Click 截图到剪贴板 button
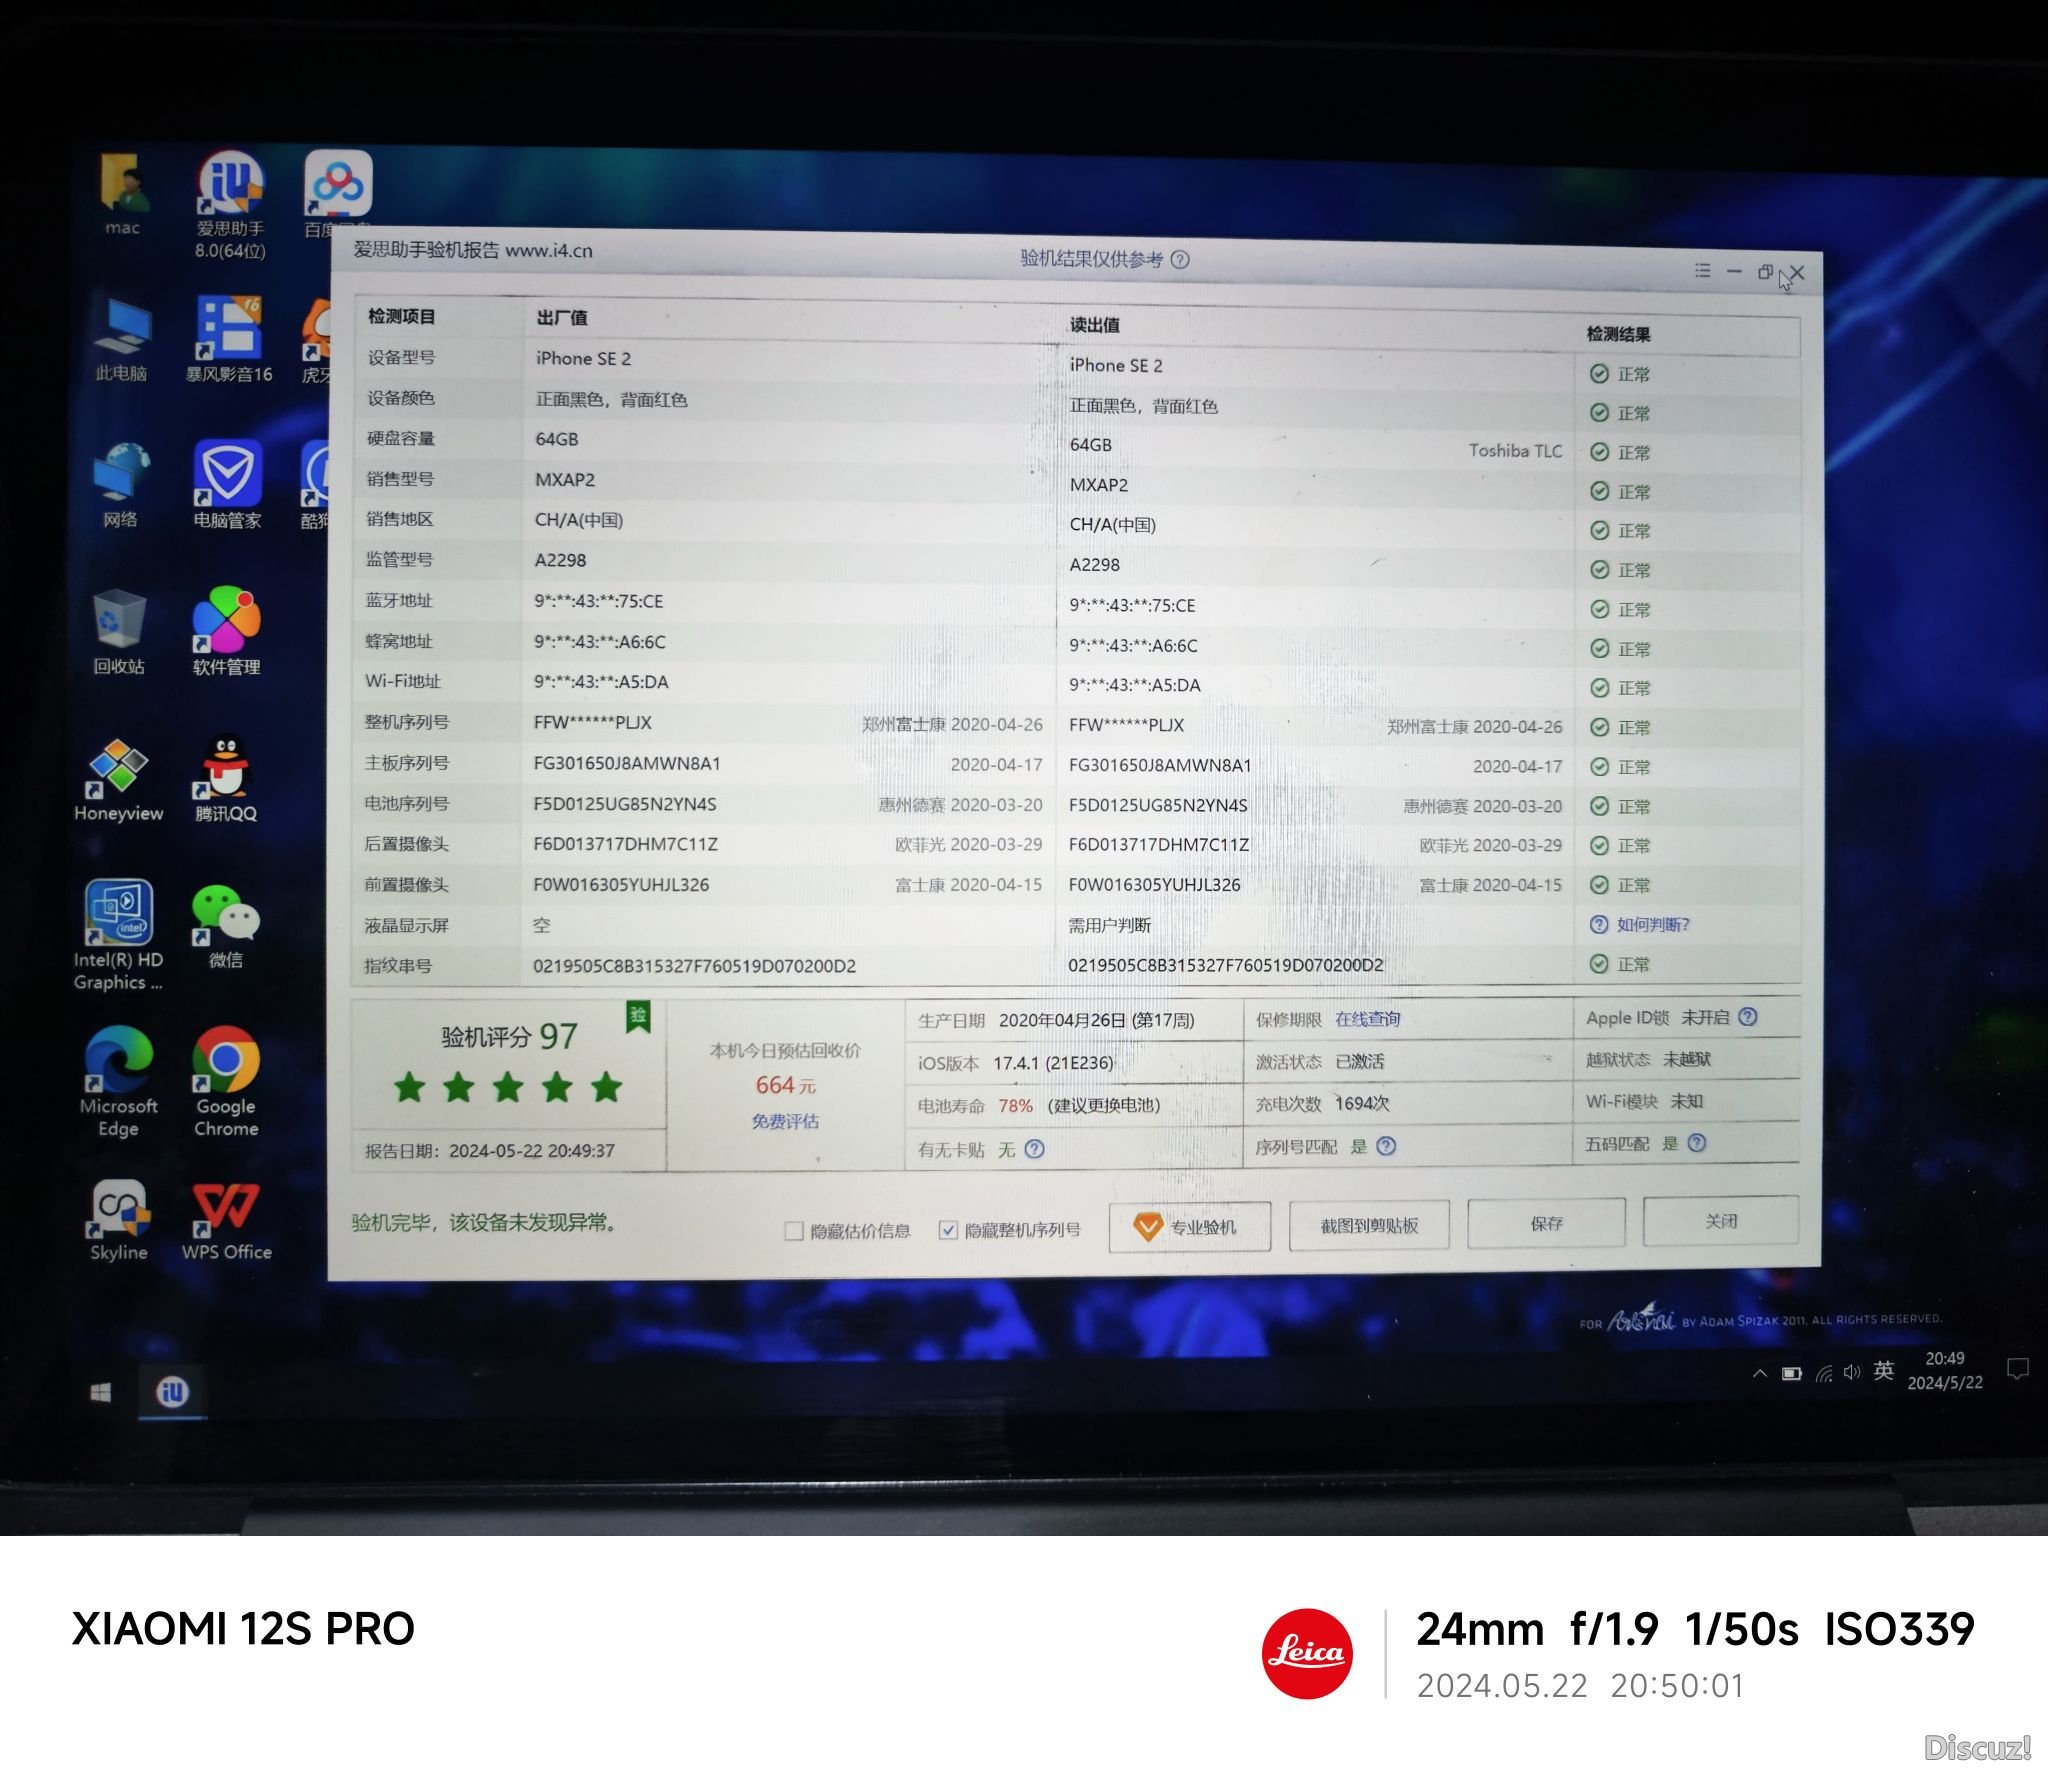2048x1772 pixels. (x=1369, y=1225)
